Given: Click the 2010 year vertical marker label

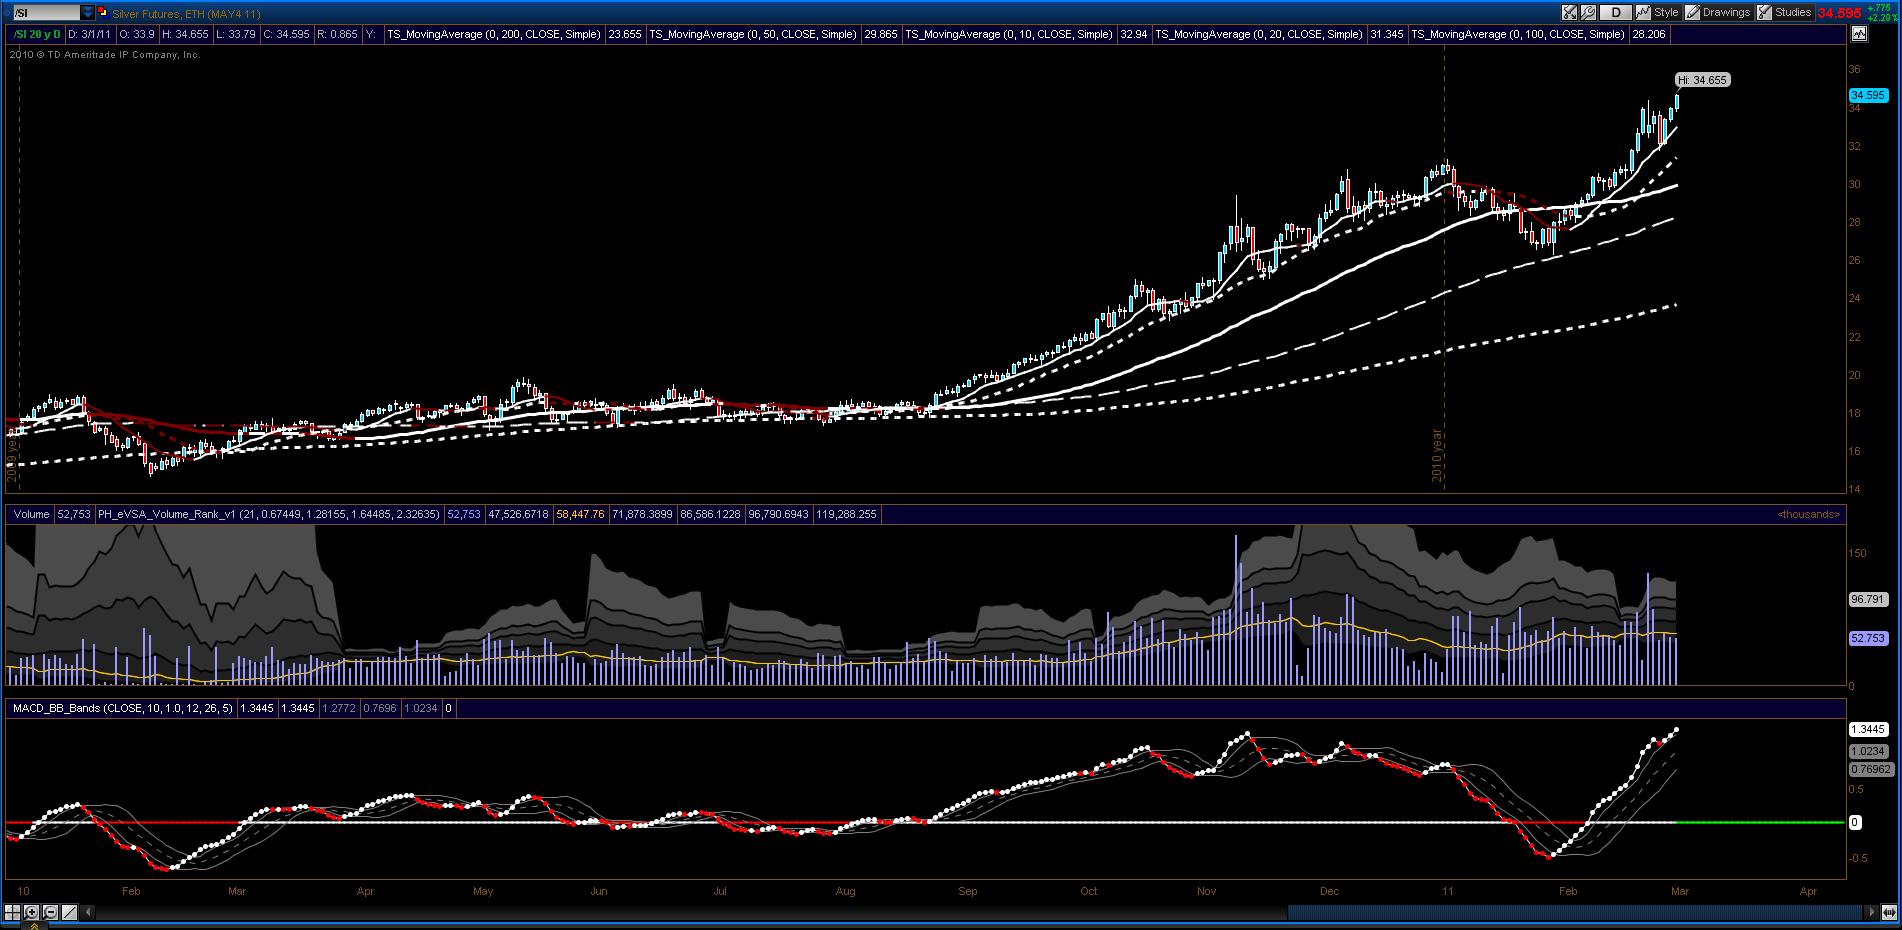Looking at the screenshot, I should (x=1438, y=455).
